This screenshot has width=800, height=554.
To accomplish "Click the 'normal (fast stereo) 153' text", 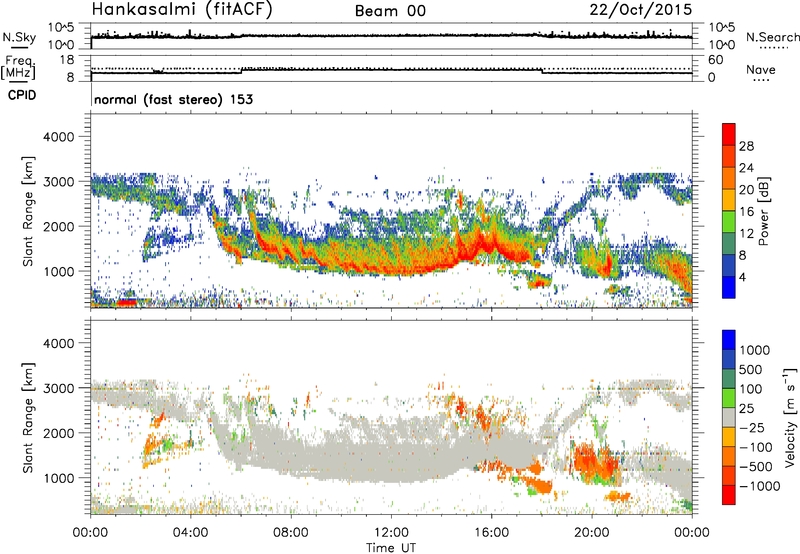I will 173,99.
